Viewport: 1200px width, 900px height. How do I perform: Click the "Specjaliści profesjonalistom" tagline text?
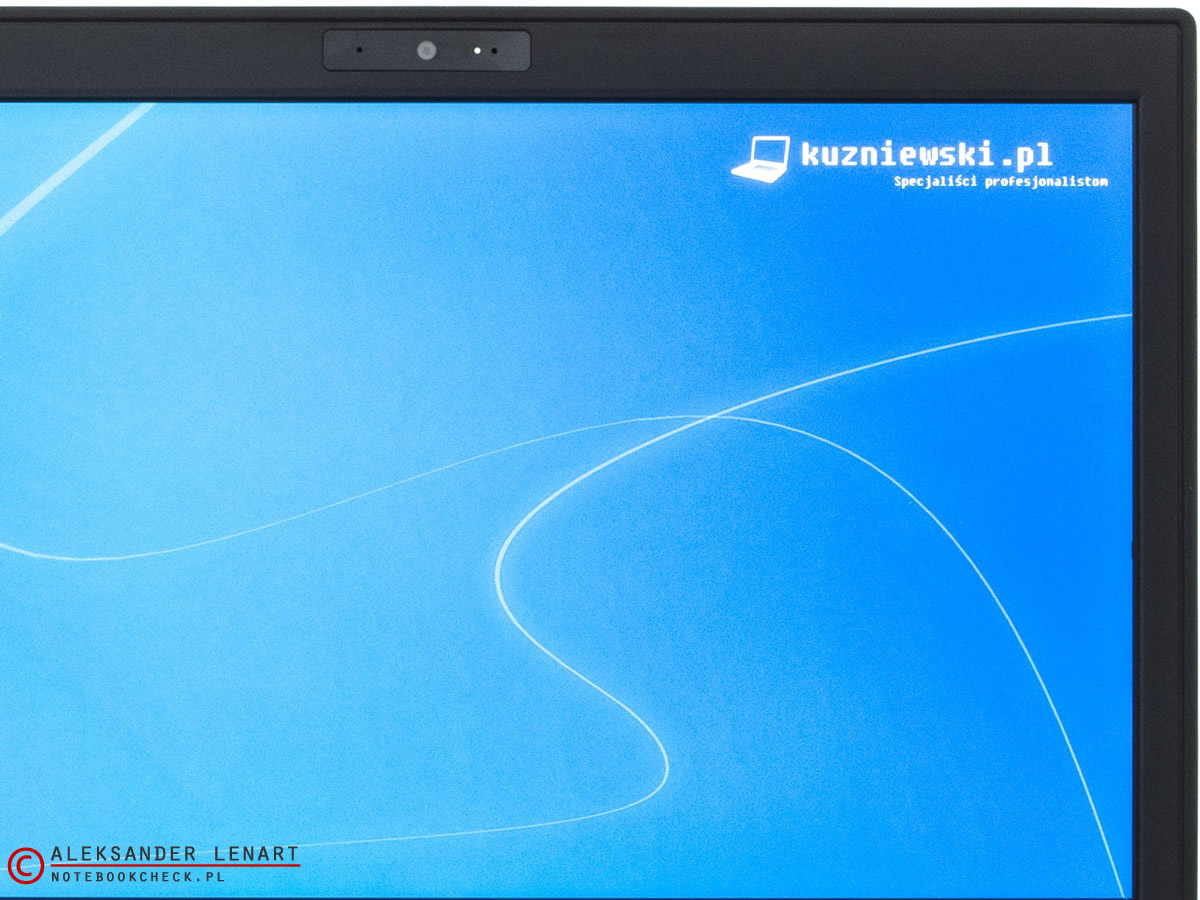tap(1001, 182)
